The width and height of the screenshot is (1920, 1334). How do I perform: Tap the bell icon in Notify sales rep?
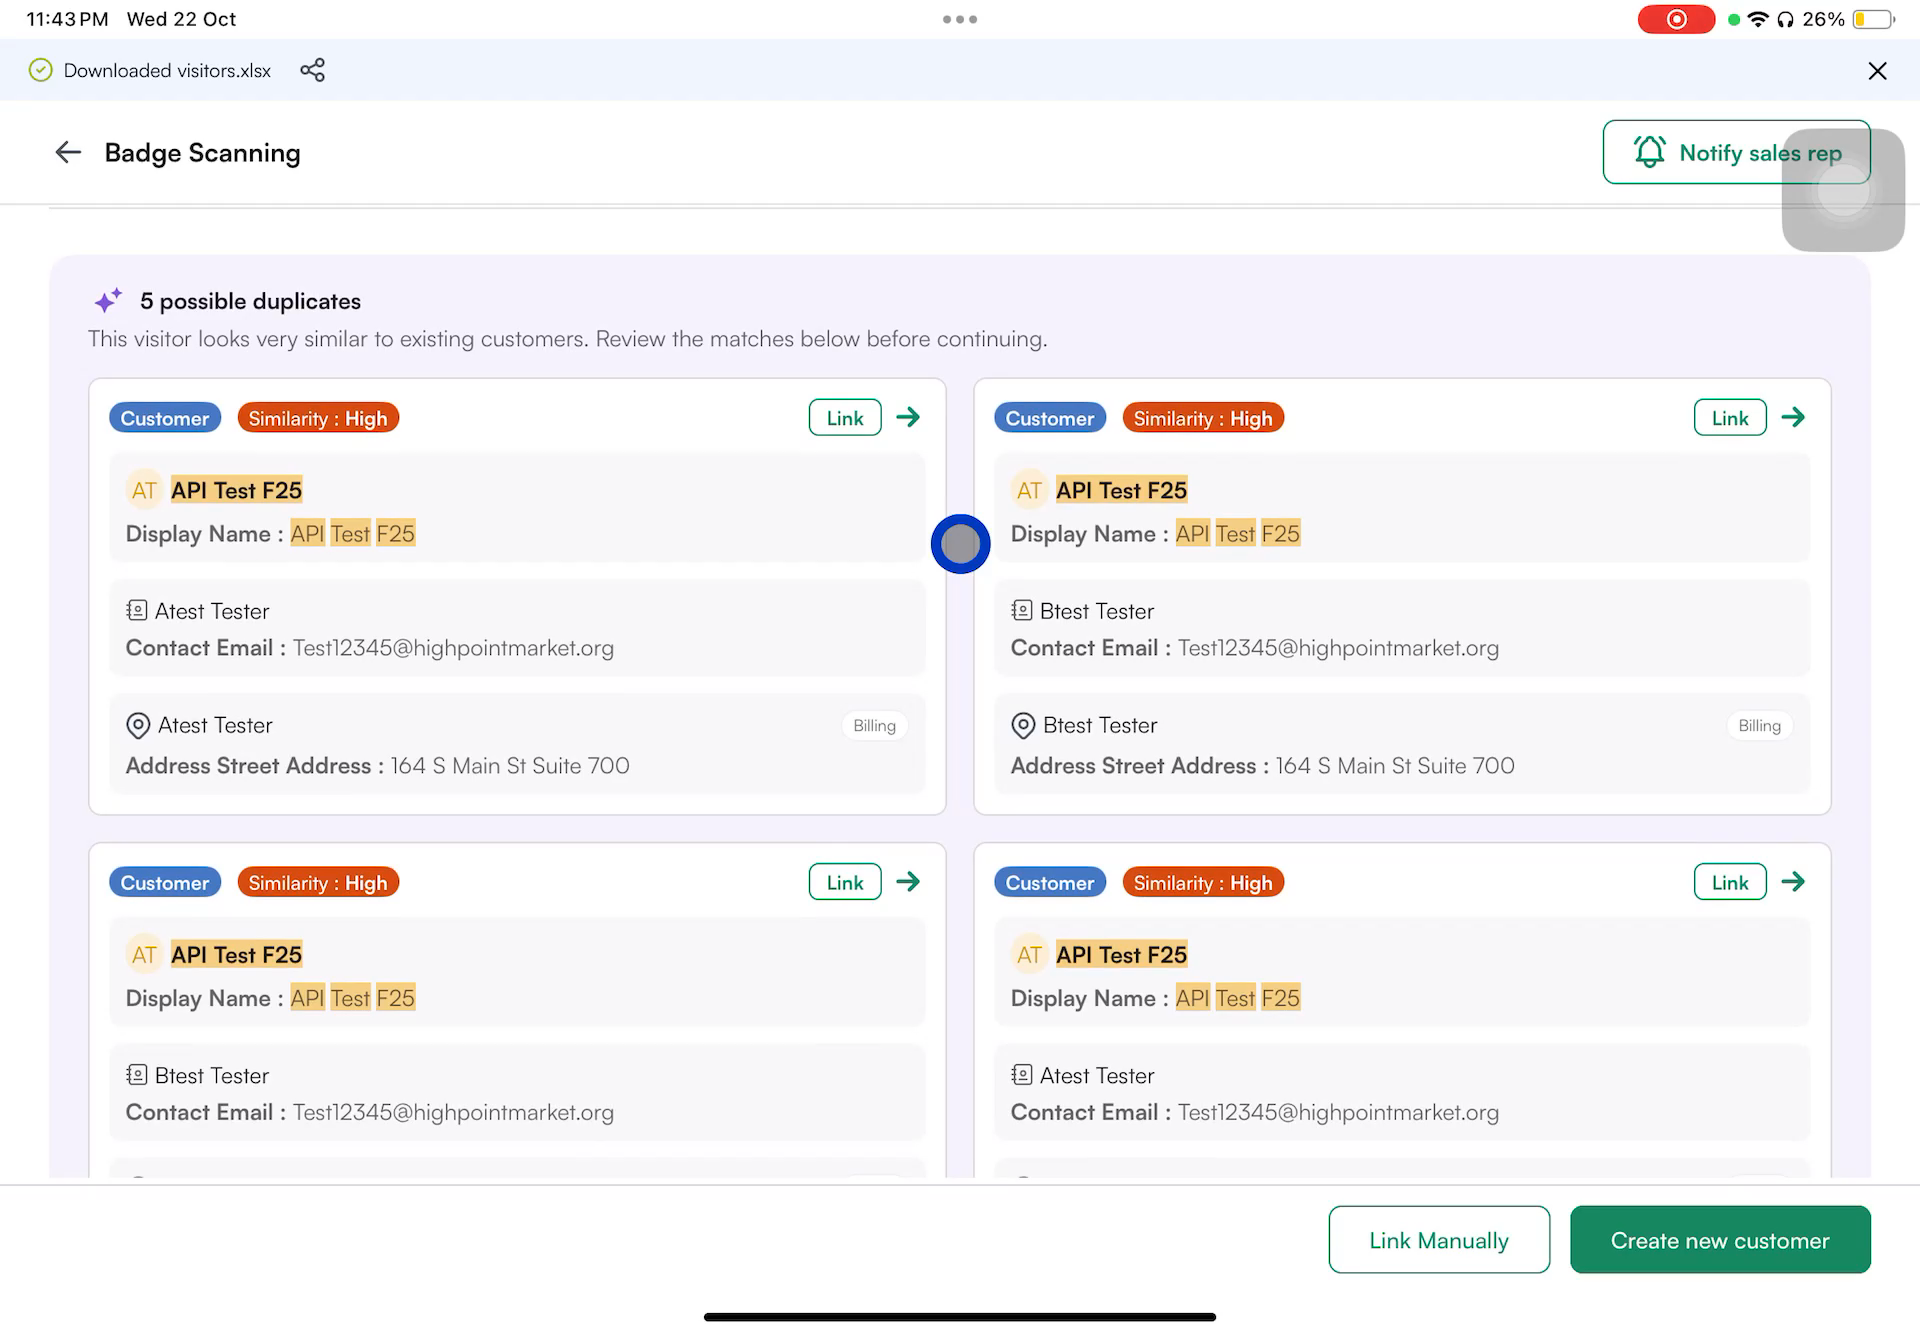[1650, 152]
